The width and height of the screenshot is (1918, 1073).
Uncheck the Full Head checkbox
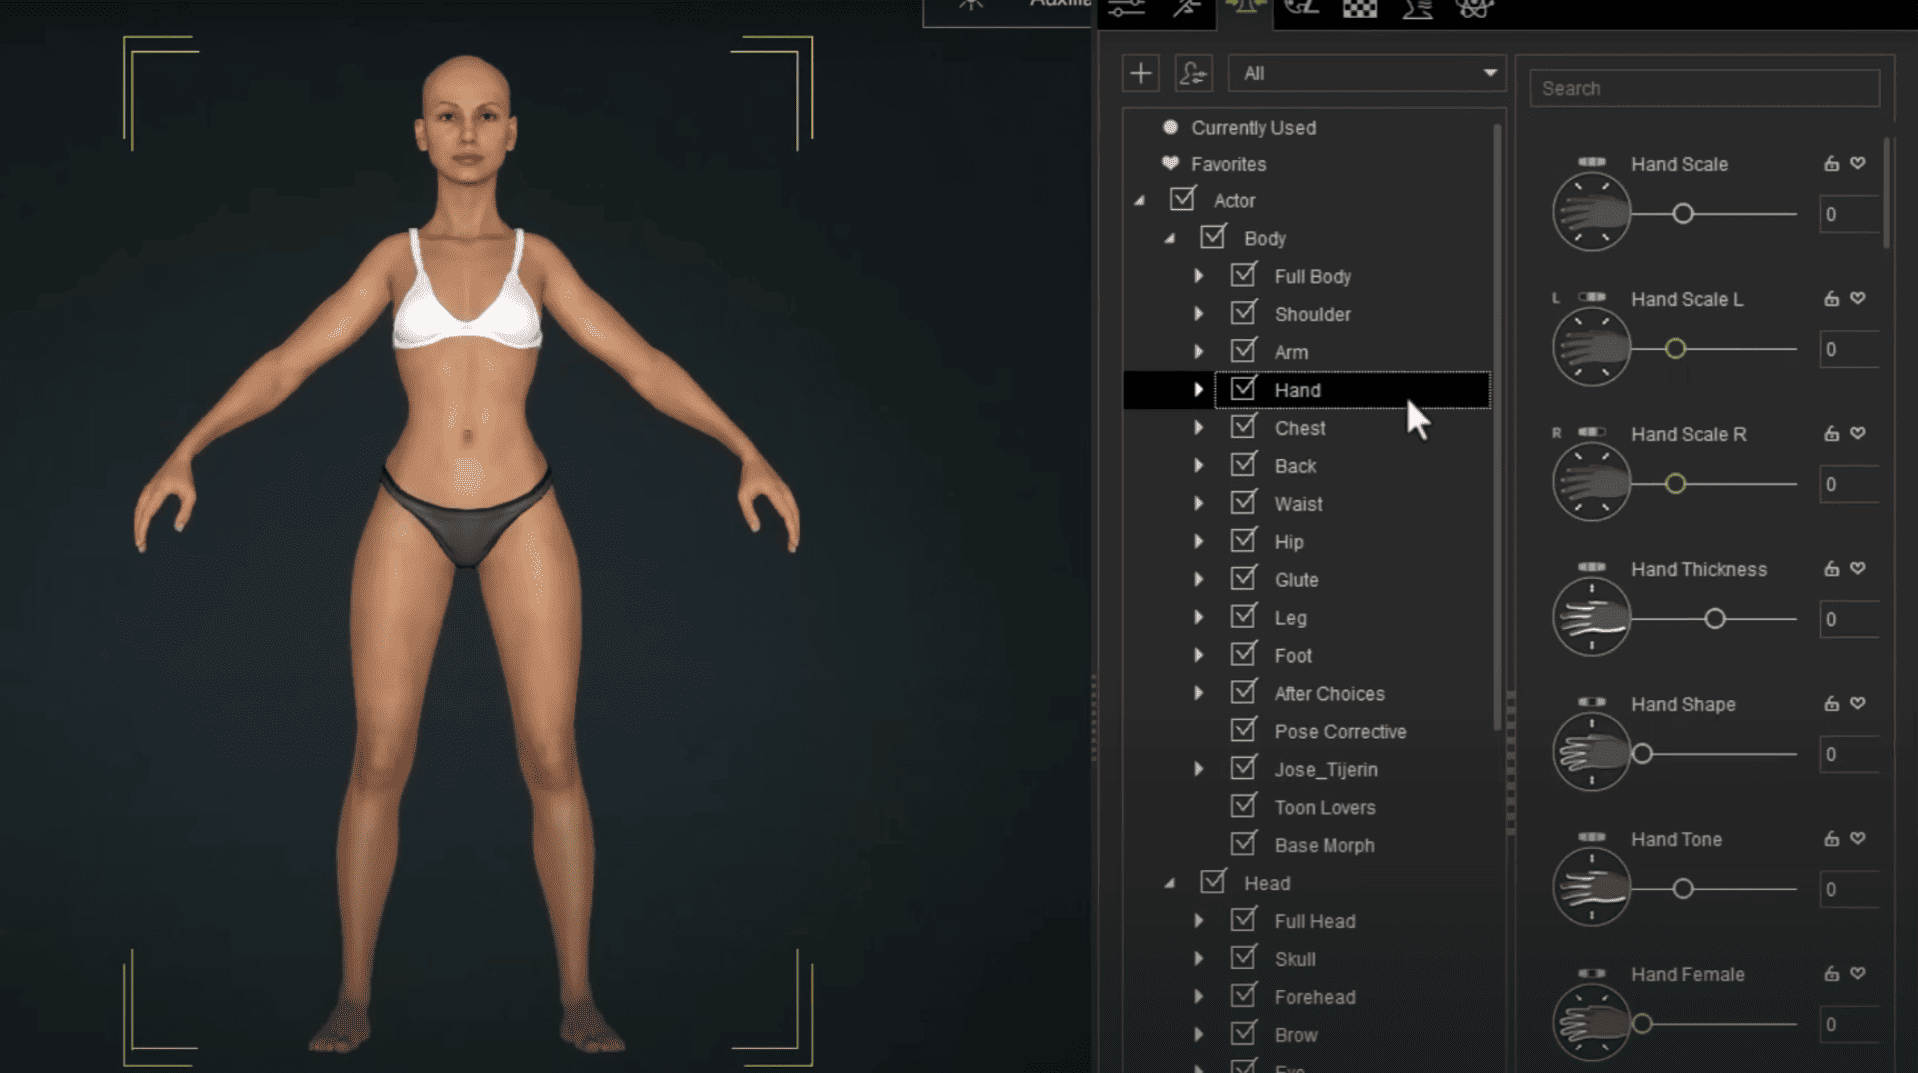[x=1243, y=920]
